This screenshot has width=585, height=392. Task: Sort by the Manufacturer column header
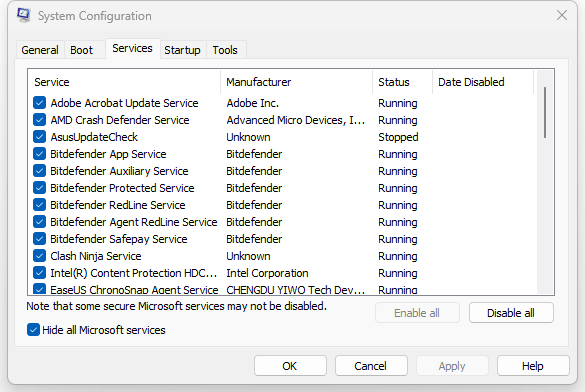coord(297,82)
